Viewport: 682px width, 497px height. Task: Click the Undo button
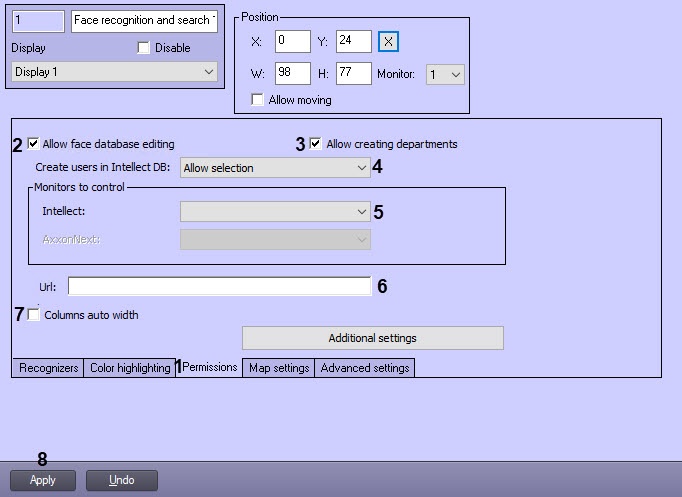[122, 480]
